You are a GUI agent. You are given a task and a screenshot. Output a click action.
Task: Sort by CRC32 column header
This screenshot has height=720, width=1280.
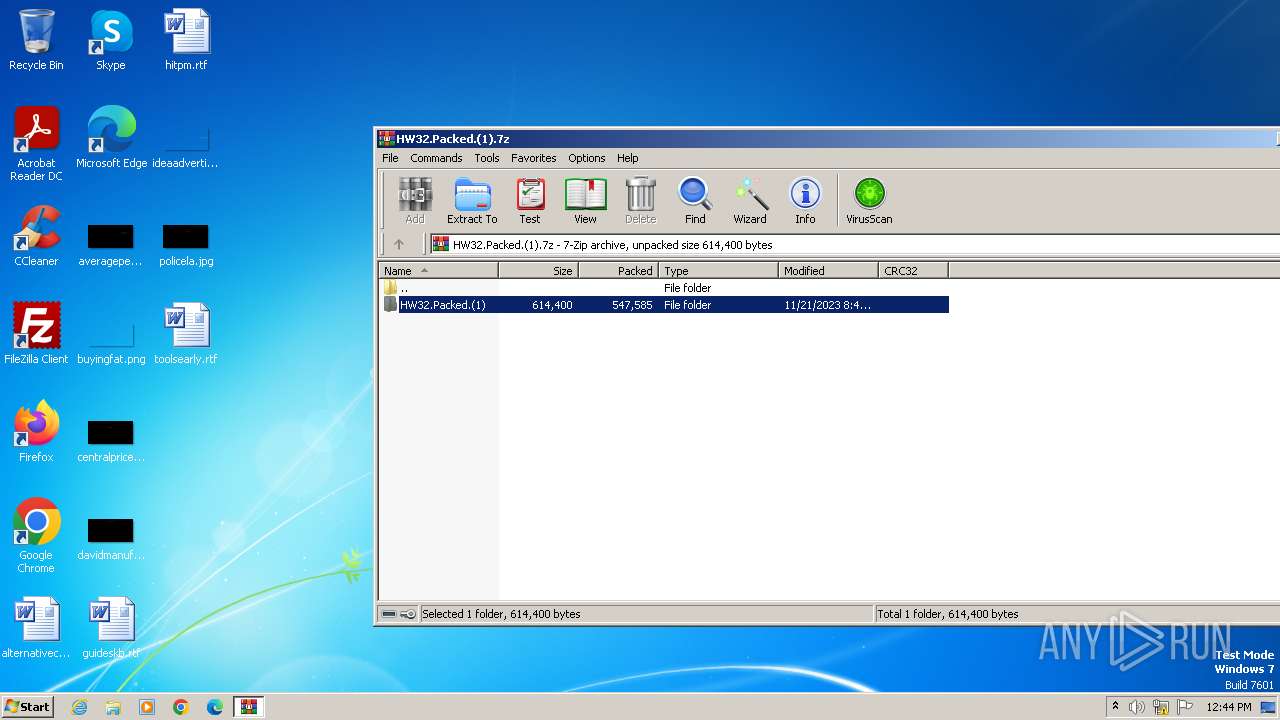(x=913, y=271)
